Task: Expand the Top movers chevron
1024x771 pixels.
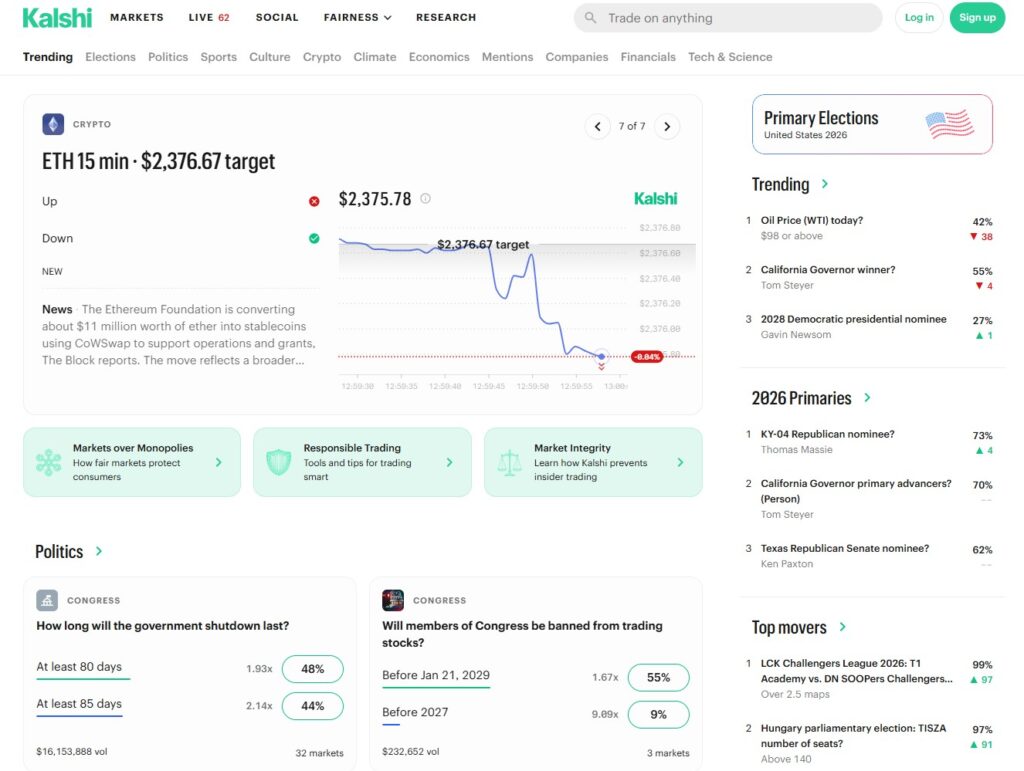Action: coord(842,627)
